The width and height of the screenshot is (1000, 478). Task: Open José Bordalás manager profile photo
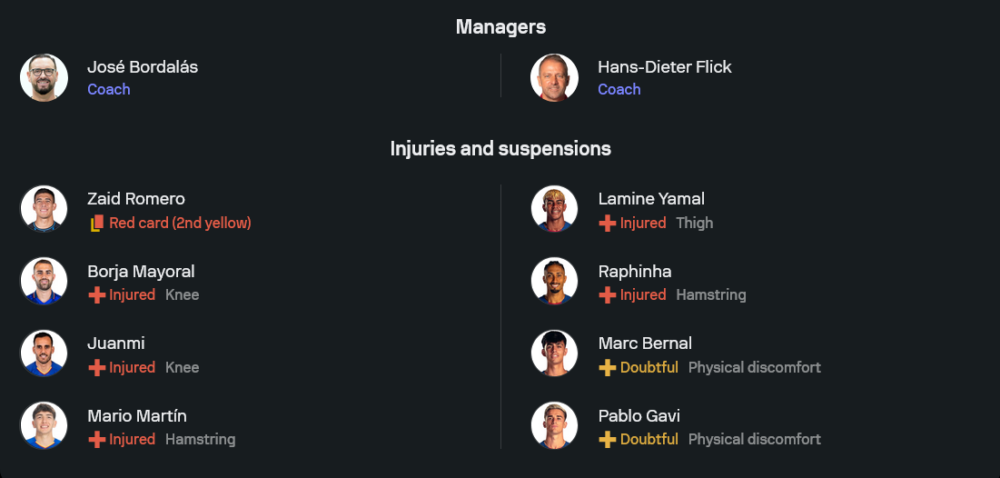click(x=44, y=77)
